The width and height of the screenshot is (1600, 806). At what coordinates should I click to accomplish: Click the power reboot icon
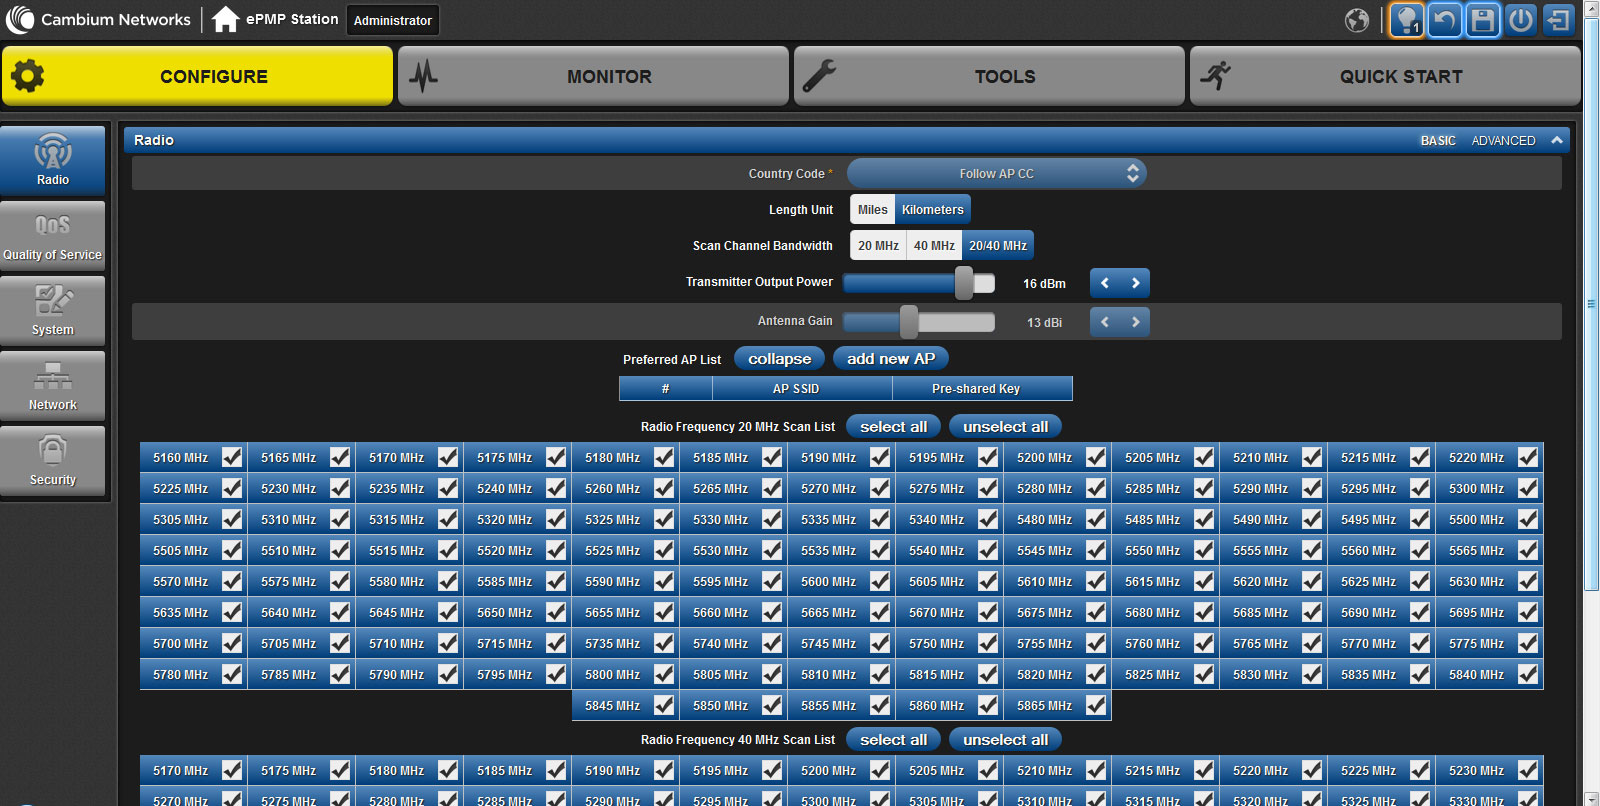(1521, 20)
